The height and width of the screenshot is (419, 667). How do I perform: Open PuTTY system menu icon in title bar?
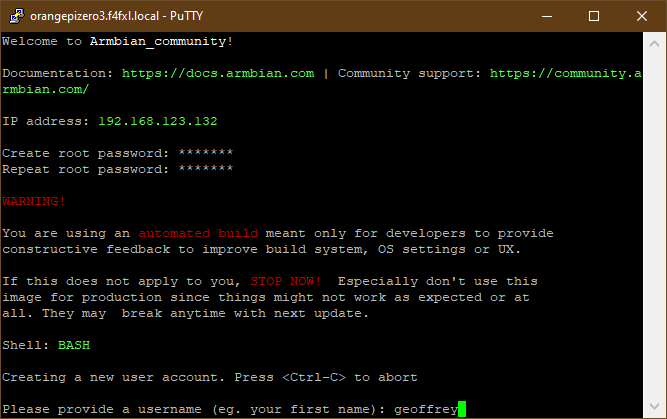point(16,16)
